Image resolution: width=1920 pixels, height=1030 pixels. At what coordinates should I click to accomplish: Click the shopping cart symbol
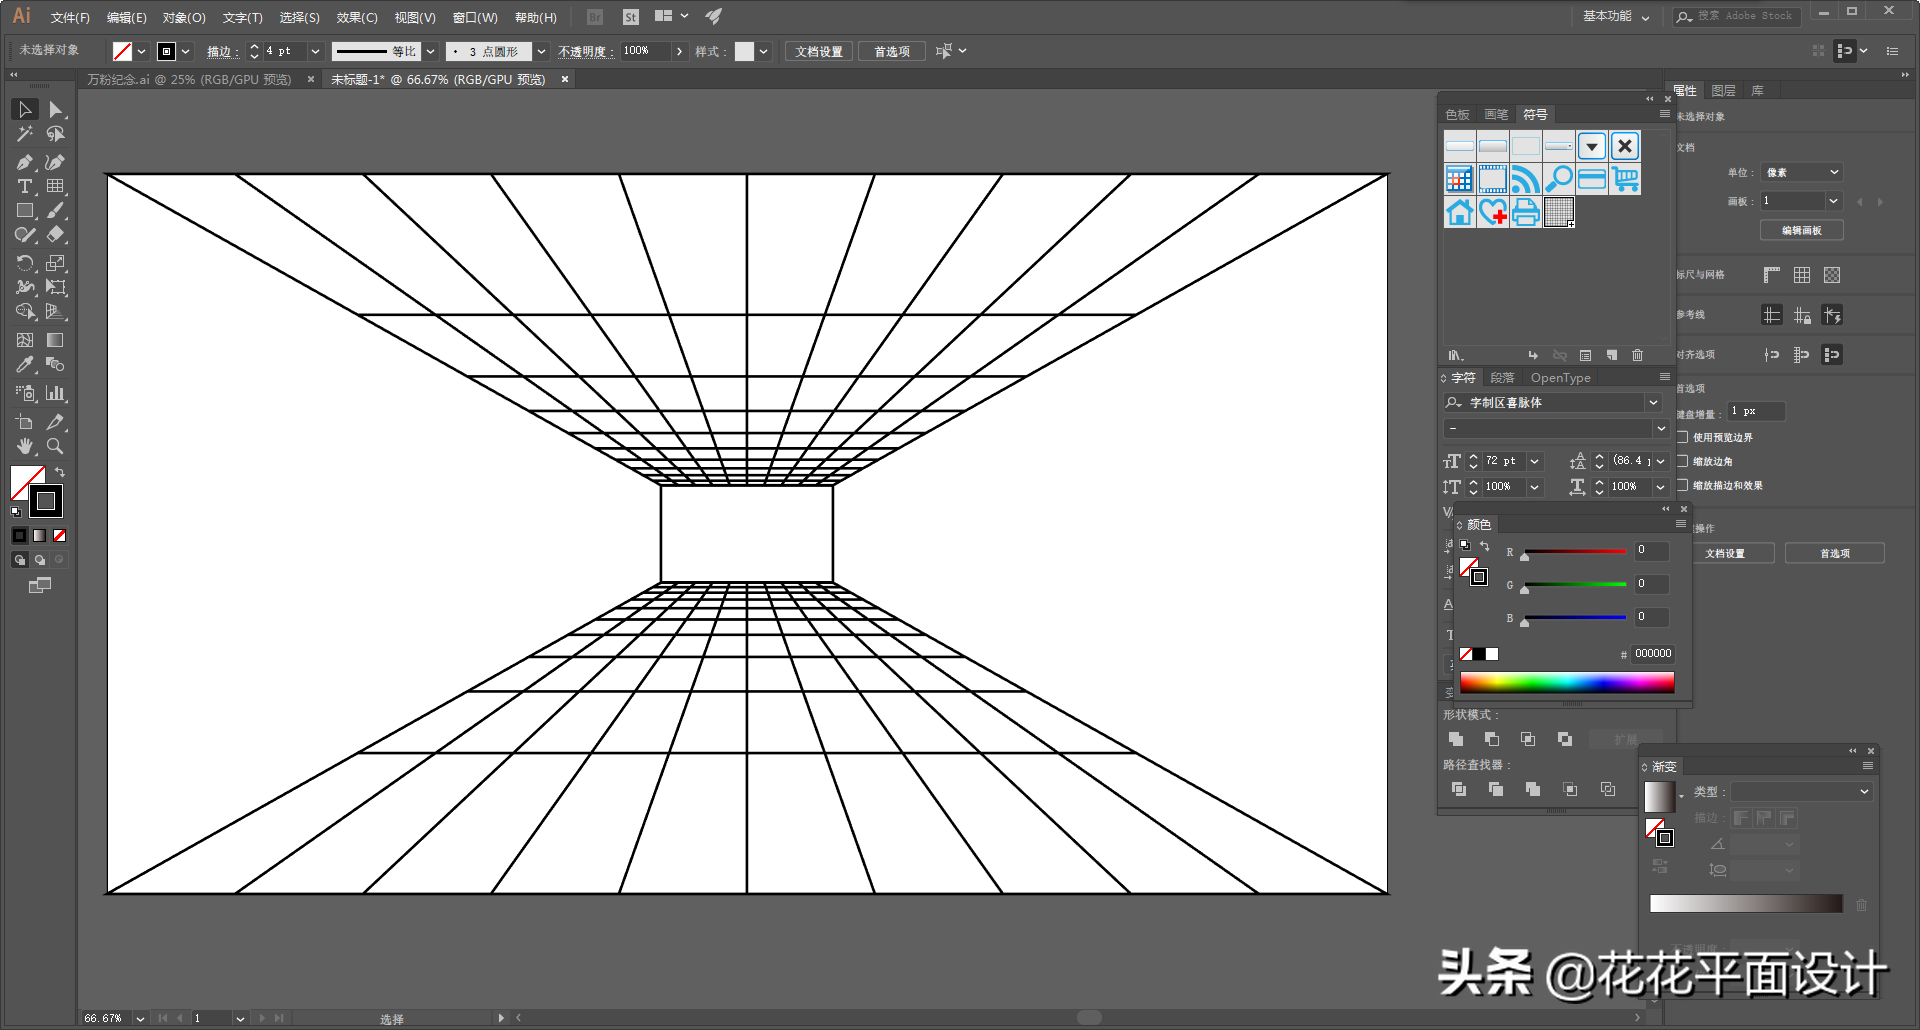point(1626,180)
